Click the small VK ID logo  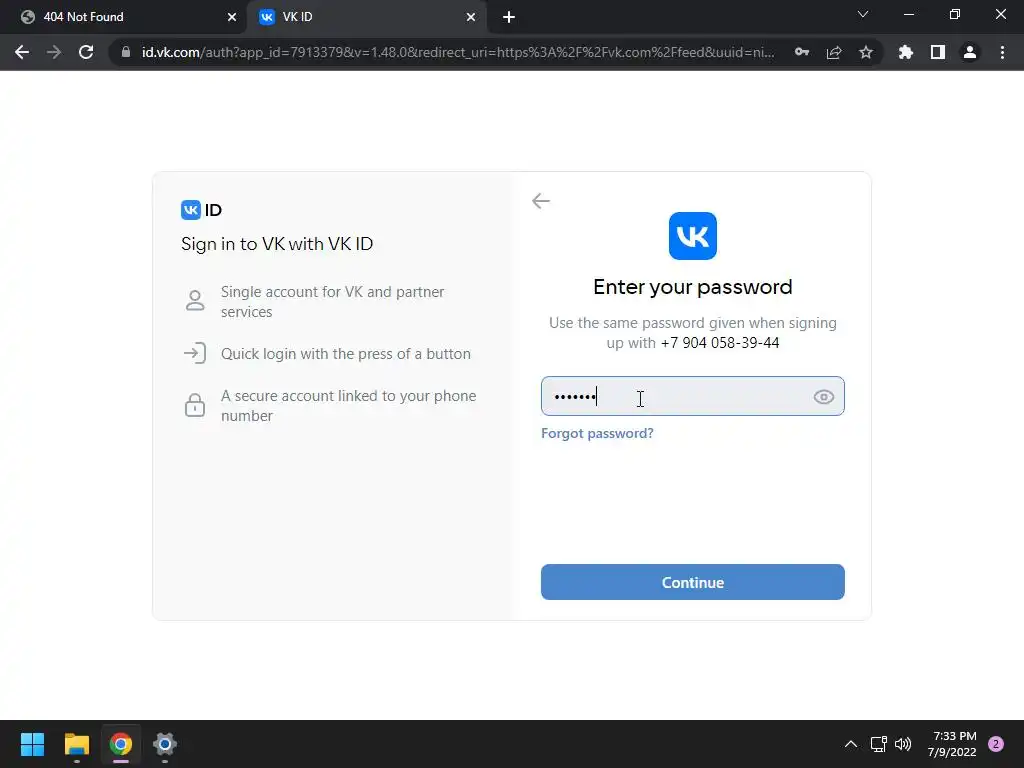[201, 210]
